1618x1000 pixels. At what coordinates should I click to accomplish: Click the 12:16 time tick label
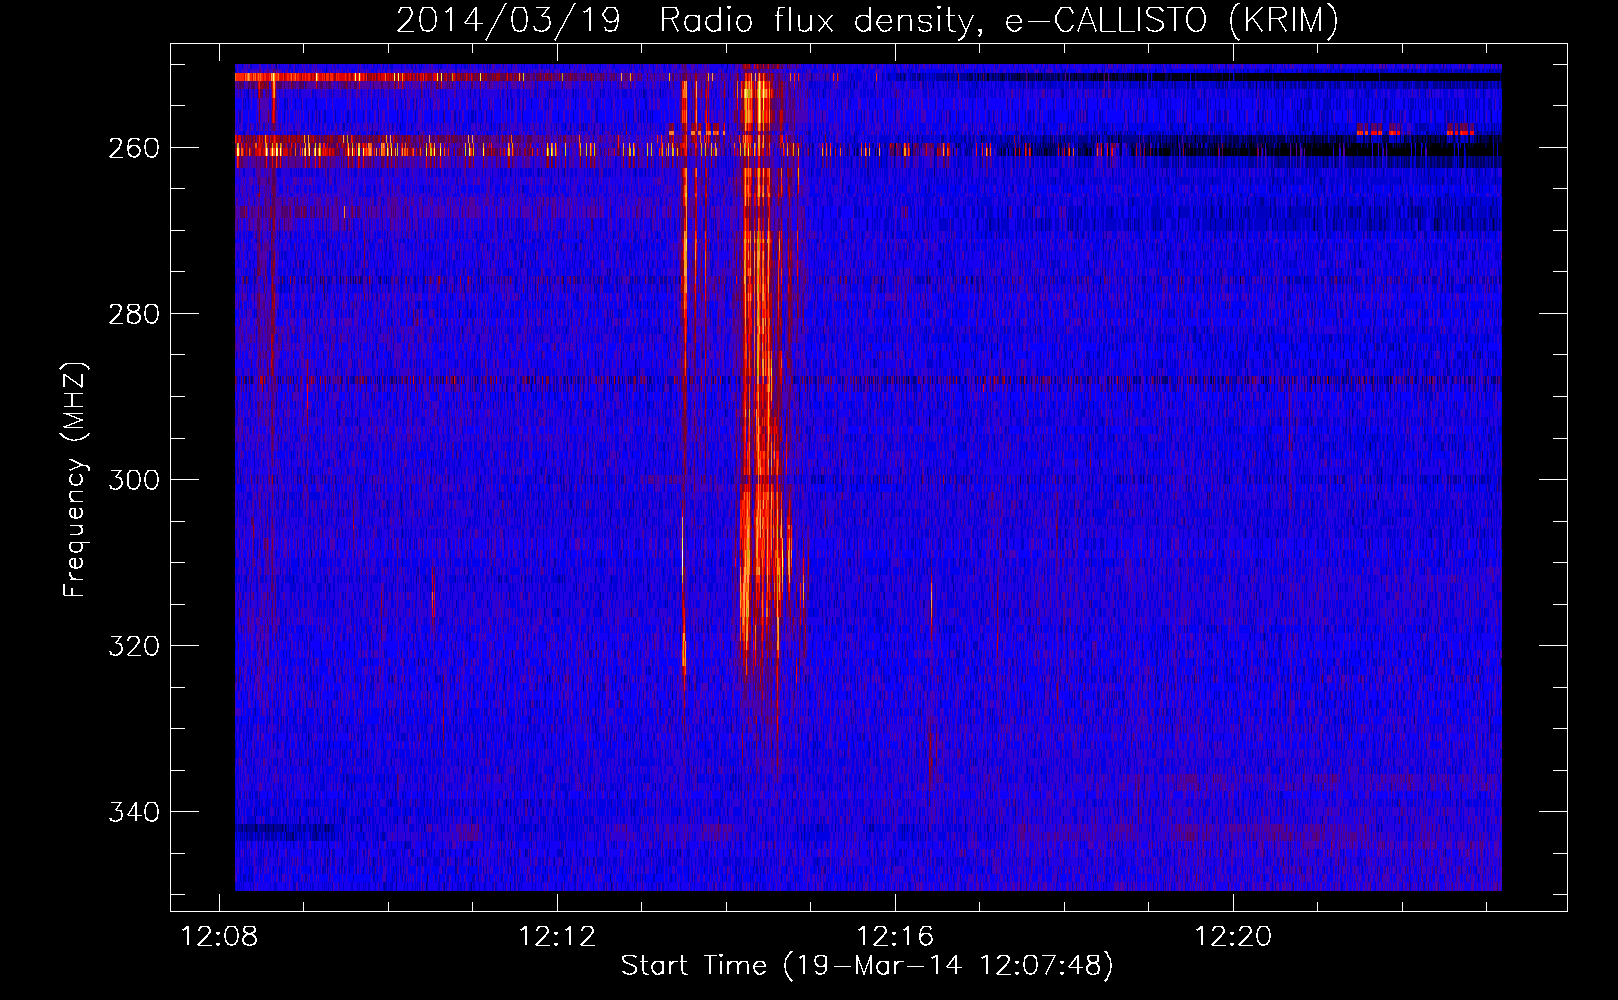click(895, 936)
